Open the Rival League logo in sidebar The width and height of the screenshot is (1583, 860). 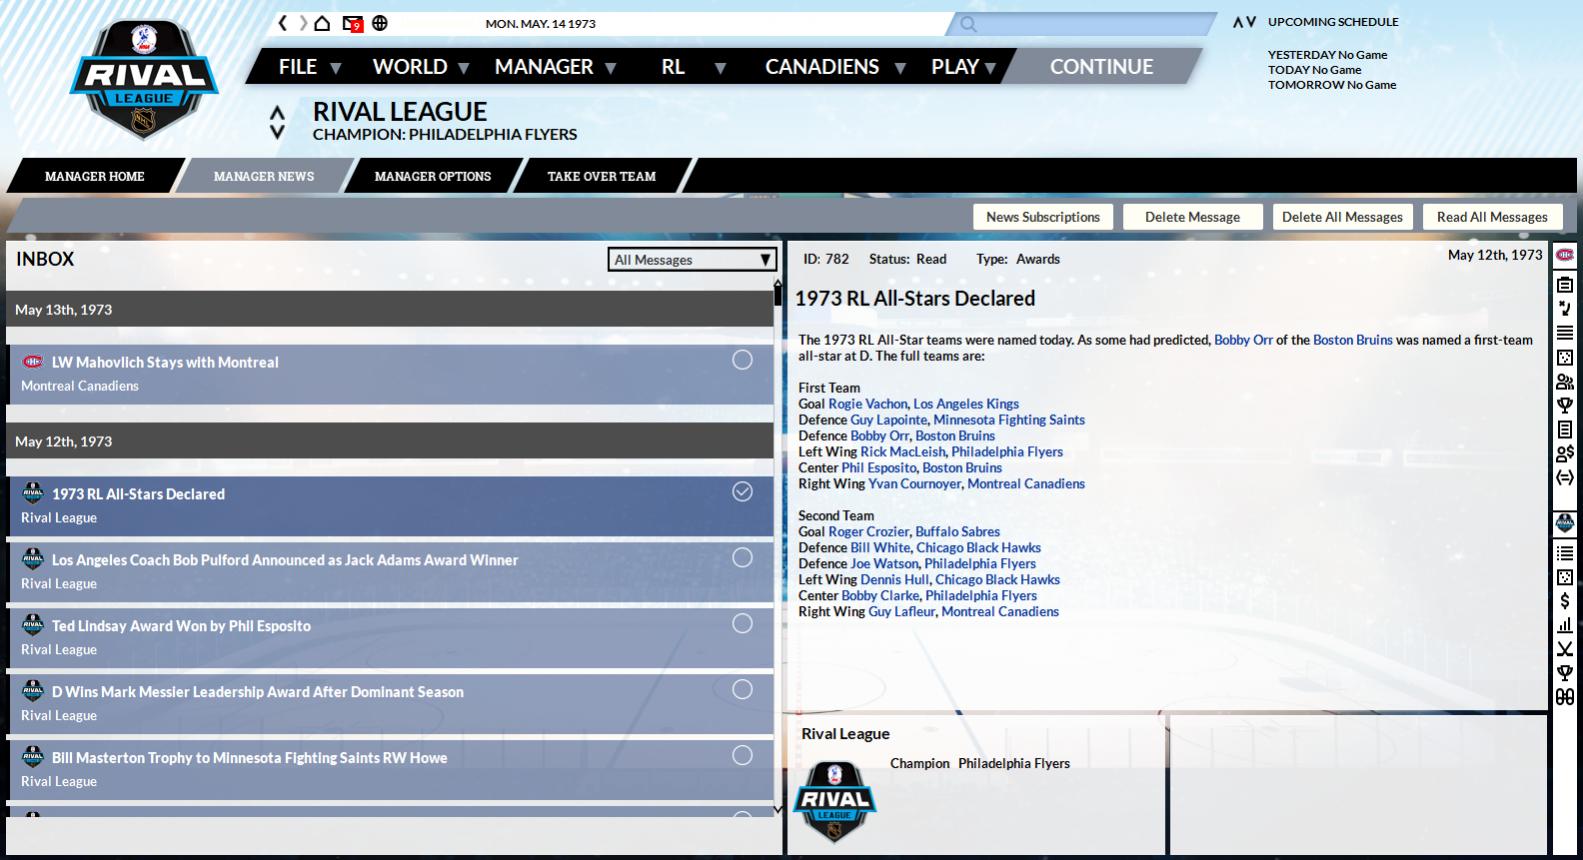coord(1565,523)
